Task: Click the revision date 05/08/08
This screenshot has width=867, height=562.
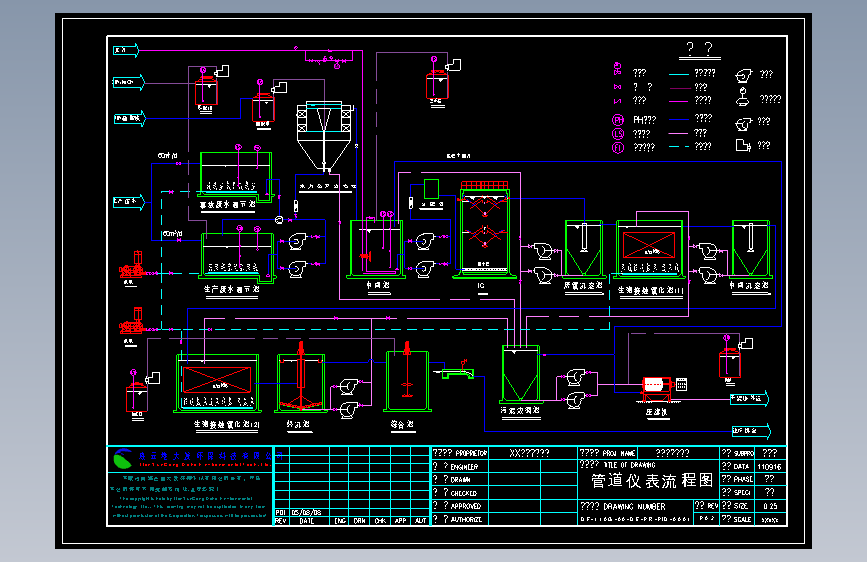Action: click(x=306, y=512)
